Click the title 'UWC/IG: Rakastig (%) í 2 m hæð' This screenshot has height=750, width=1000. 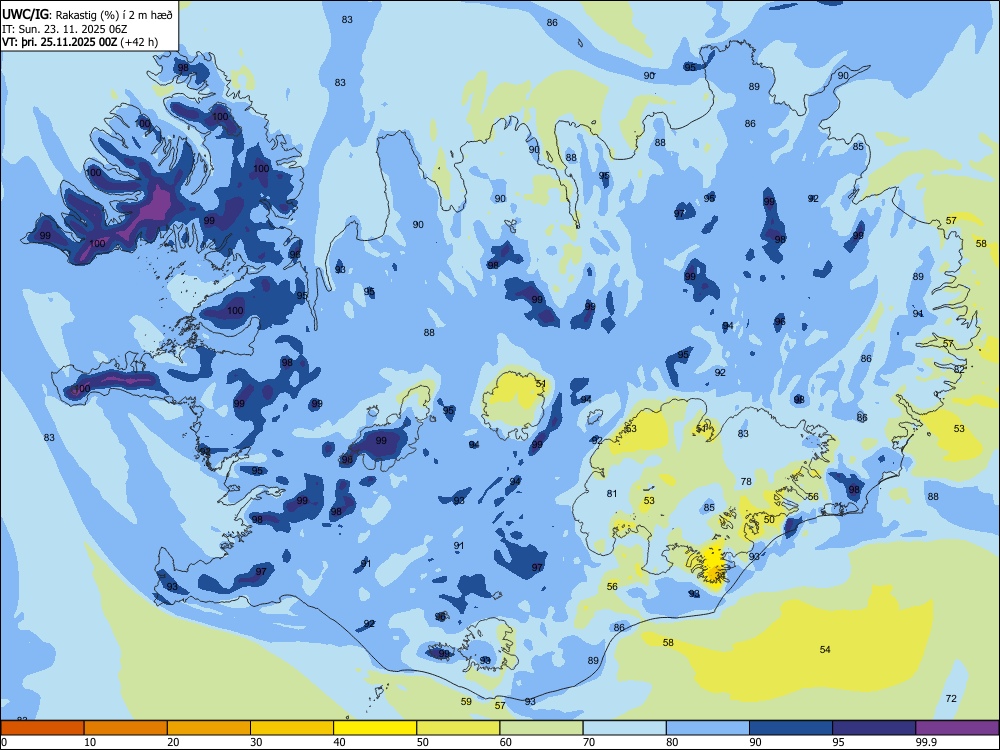coord(87,14)
